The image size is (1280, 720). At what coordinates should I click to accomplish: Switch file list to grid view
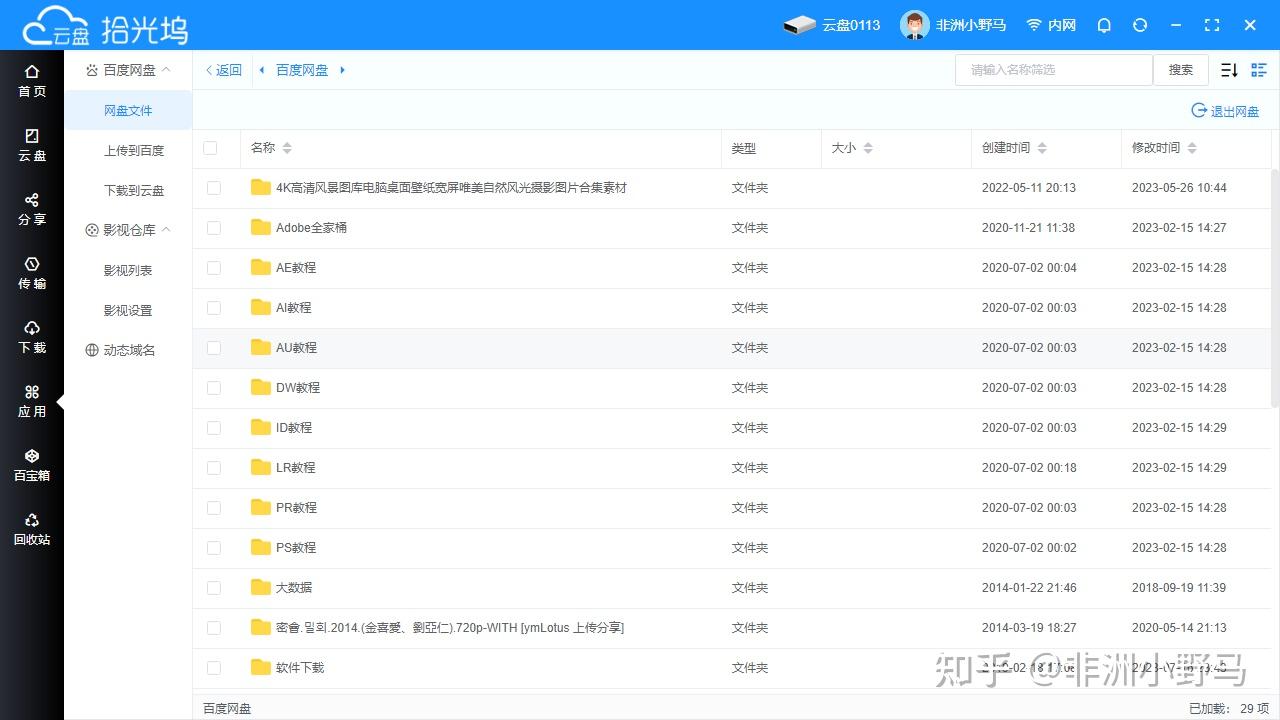(x=1259, y=69)
